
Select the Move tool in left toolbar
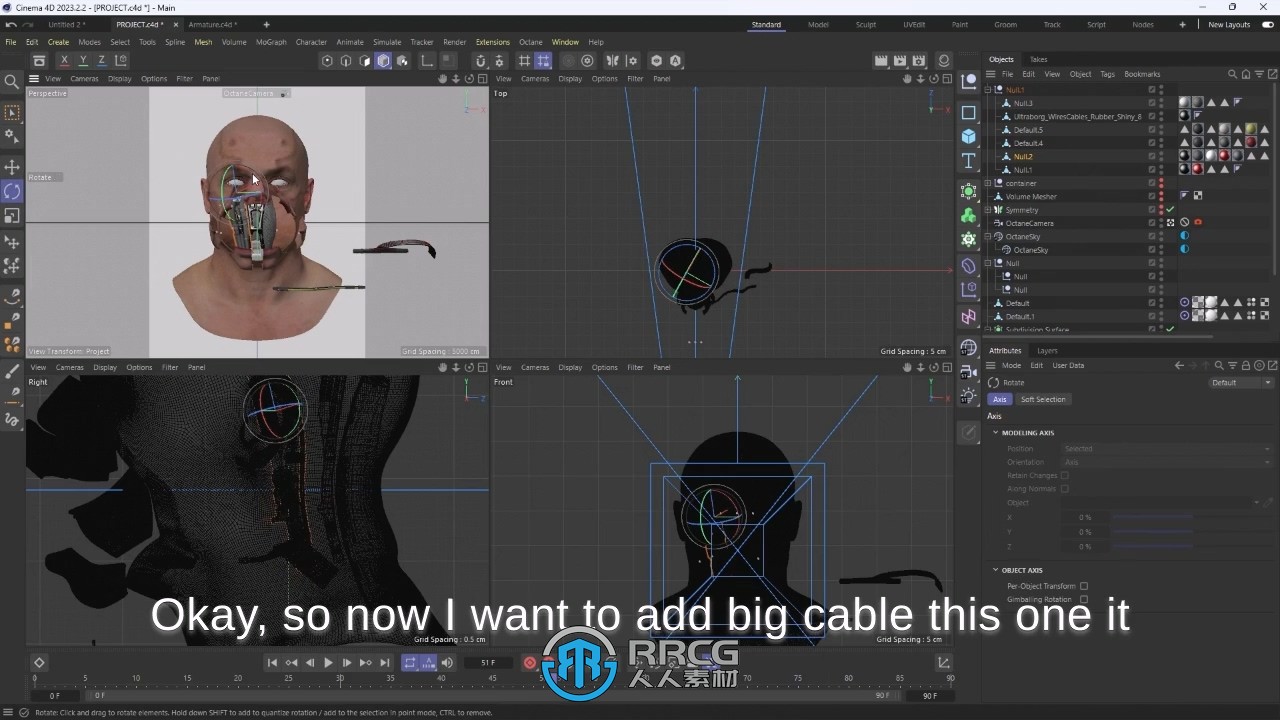(x=12, y=167)
